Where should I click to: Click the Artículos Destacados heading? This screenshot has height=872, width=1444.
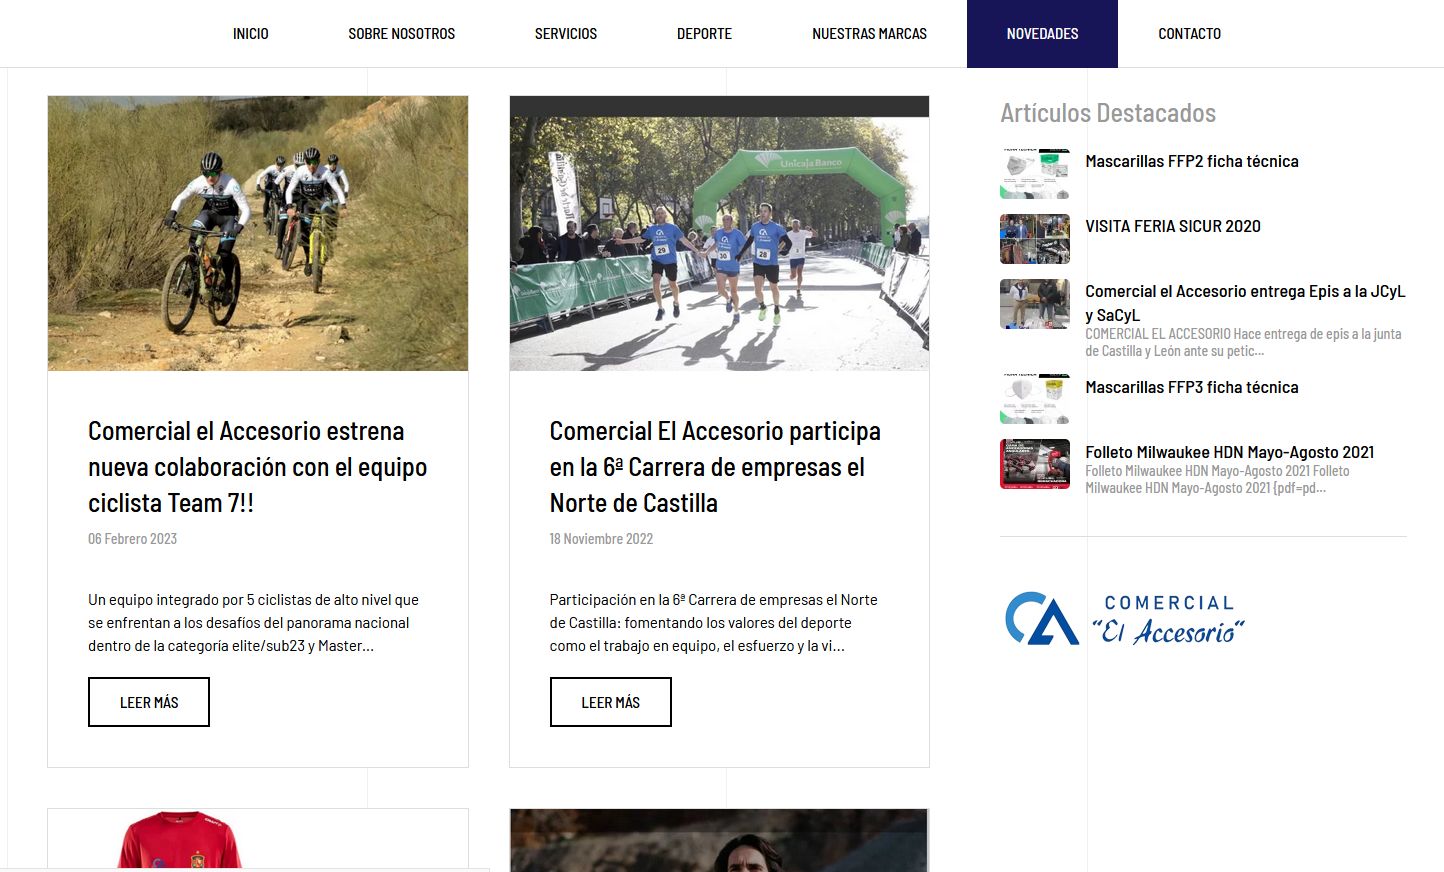(1108, 113)
